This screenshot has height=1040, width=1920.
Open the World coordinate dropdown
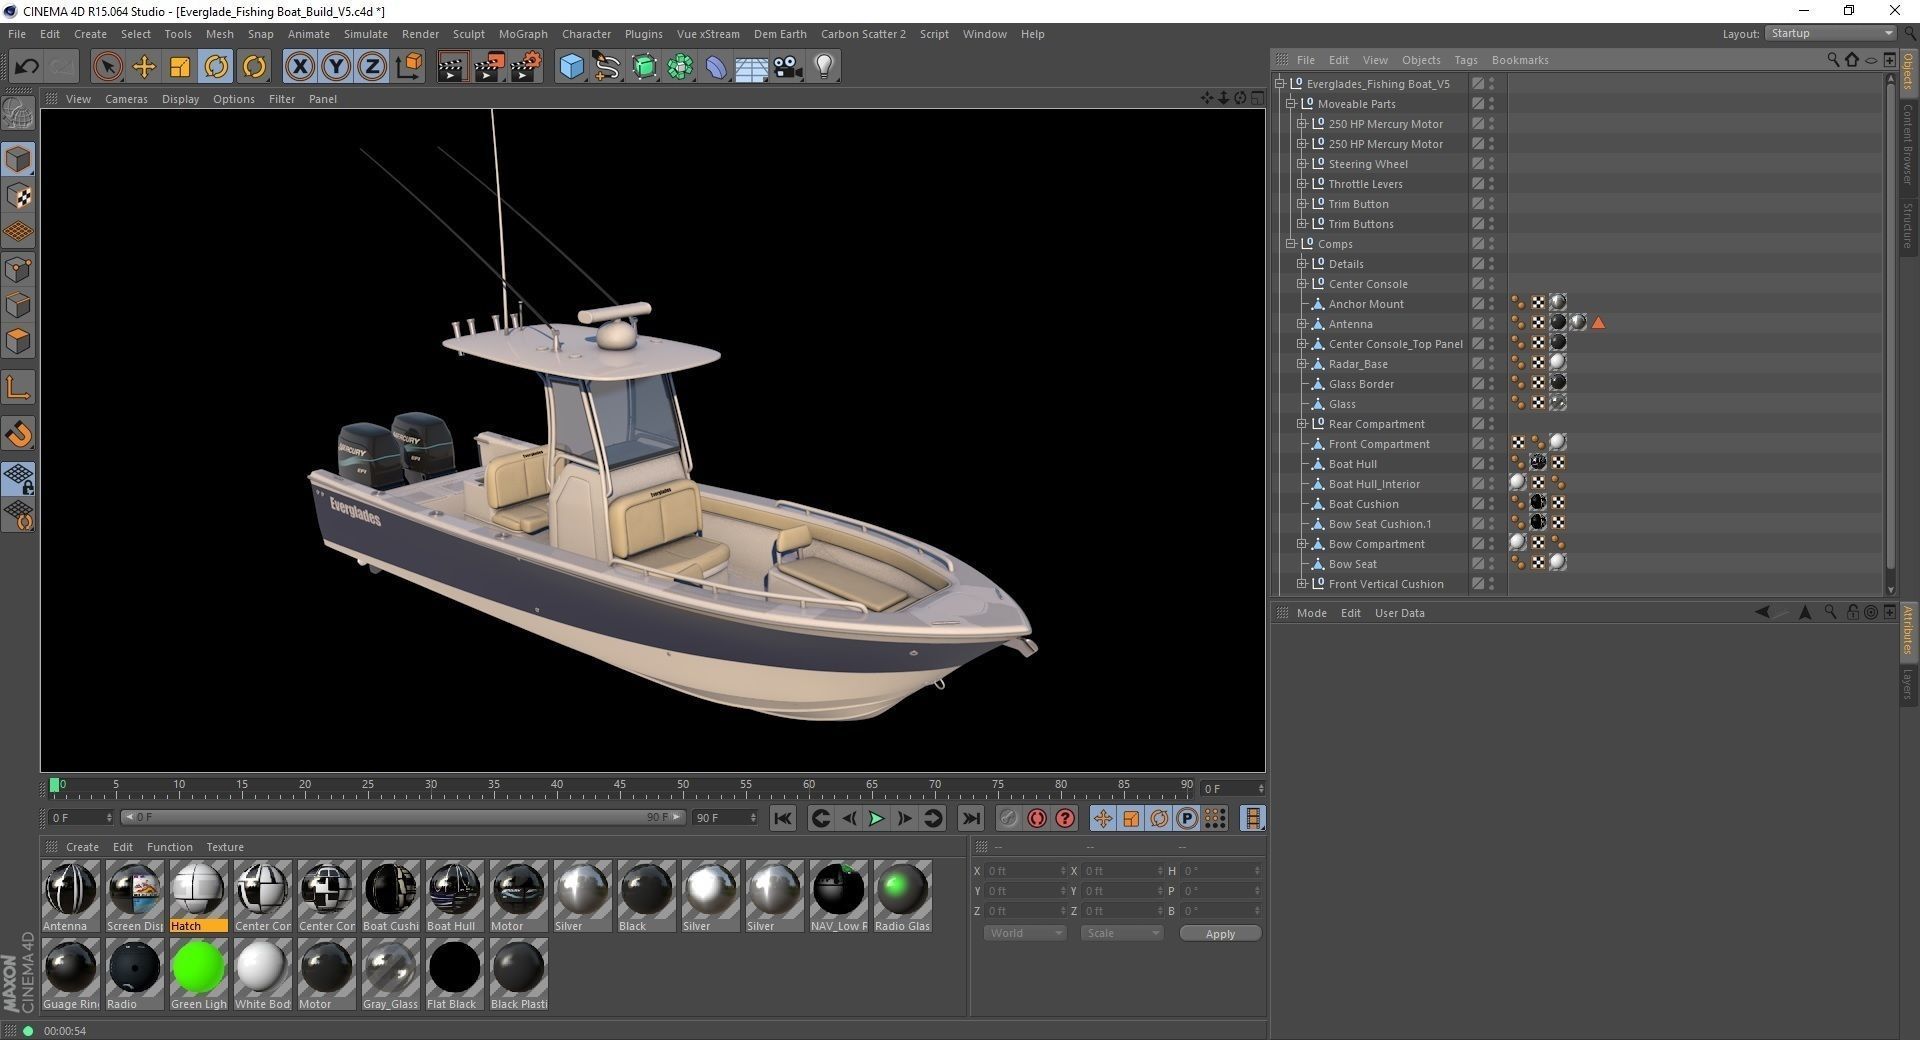[1025, 933]
